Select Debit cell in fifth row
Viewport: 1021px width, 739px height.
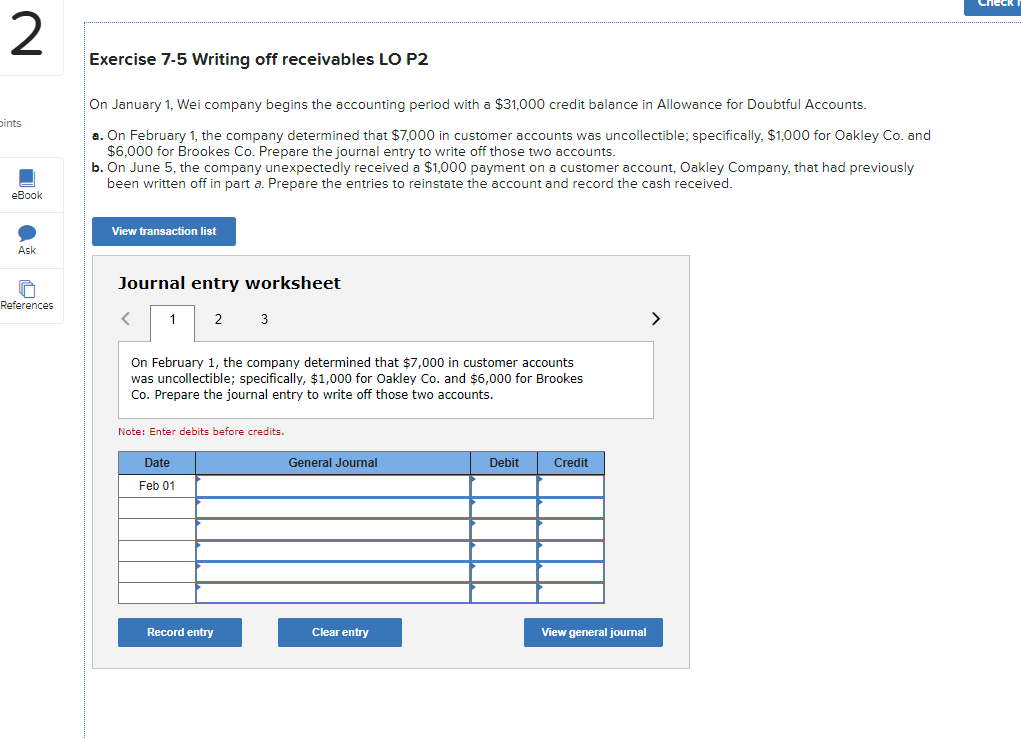(504, 572)
